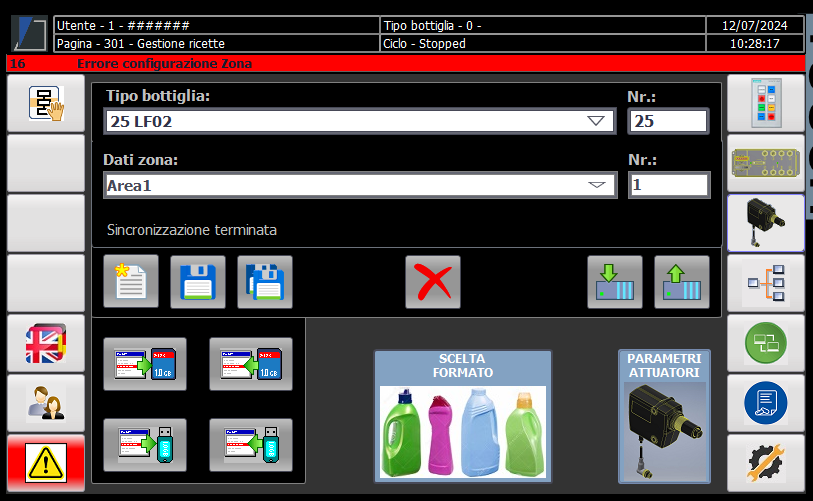
Task: Open the yellow I/O board icon
Action: (x=766, y=163)
